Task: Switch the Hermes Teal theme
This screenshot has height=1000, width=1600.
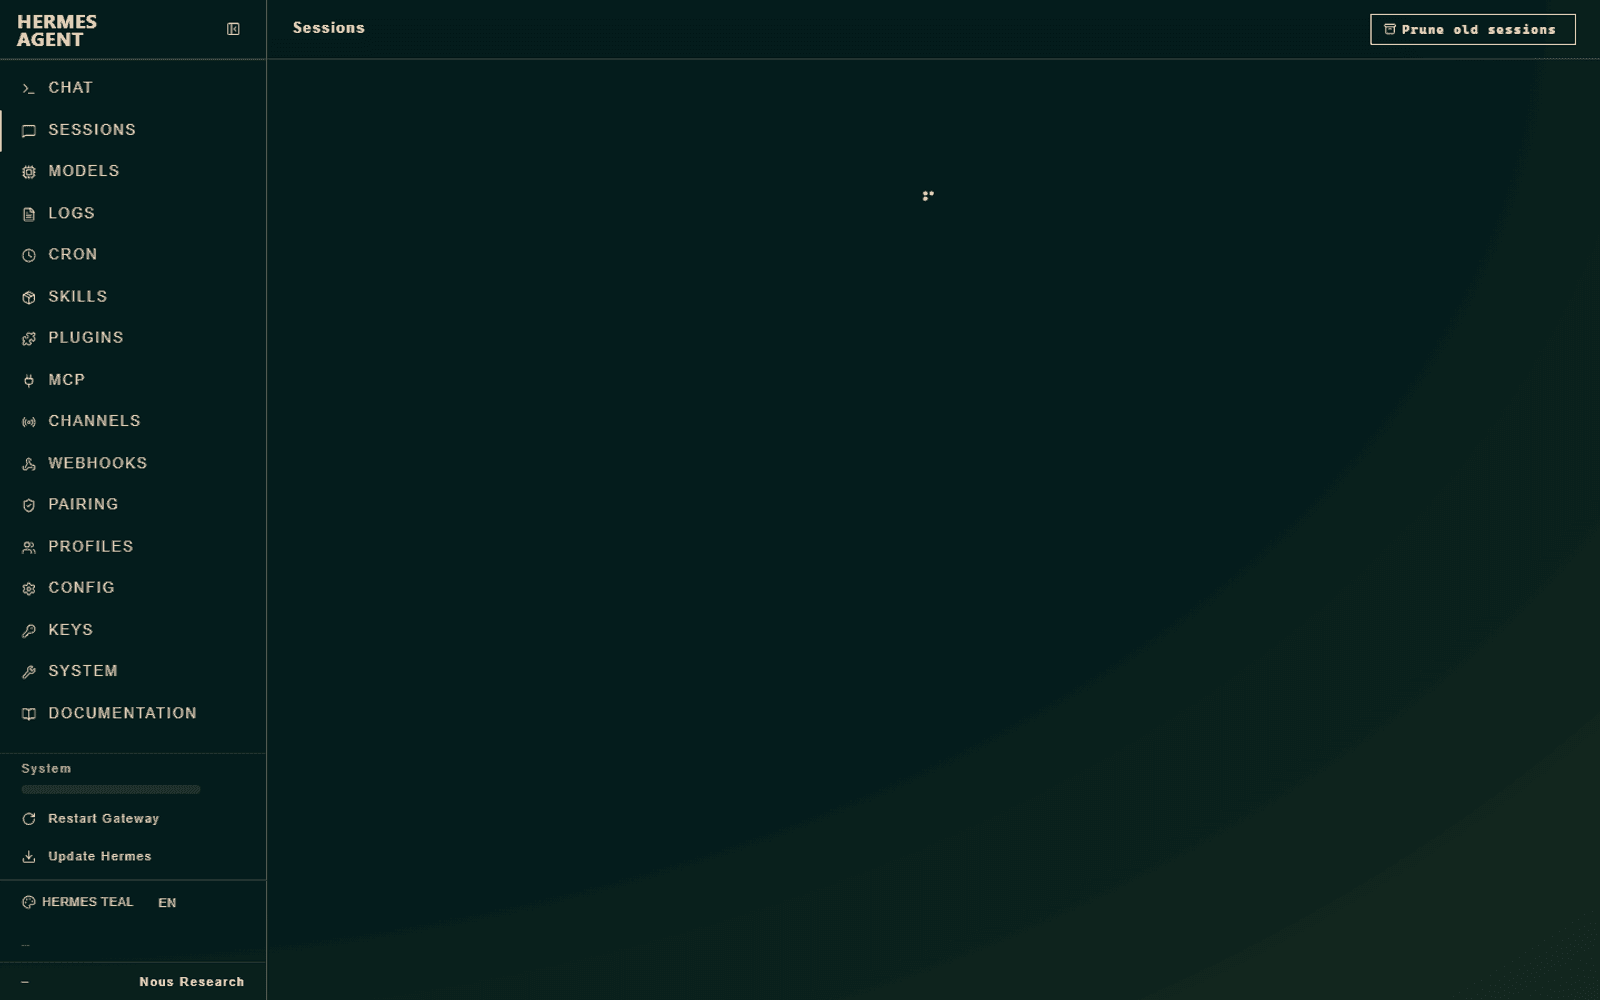Action: coord(78,902)
